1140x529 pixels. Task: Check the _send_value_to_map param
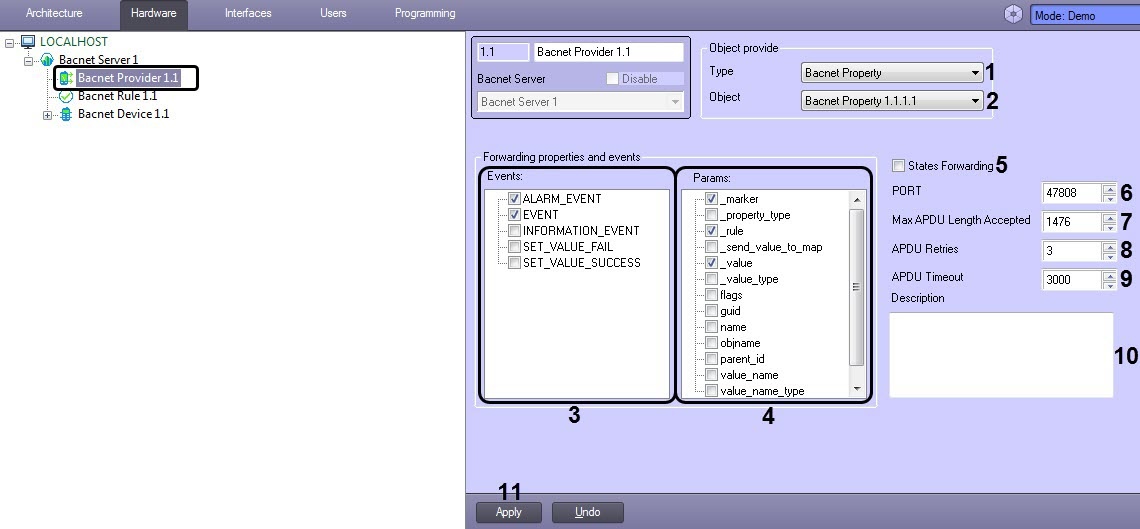pos(711,247)
